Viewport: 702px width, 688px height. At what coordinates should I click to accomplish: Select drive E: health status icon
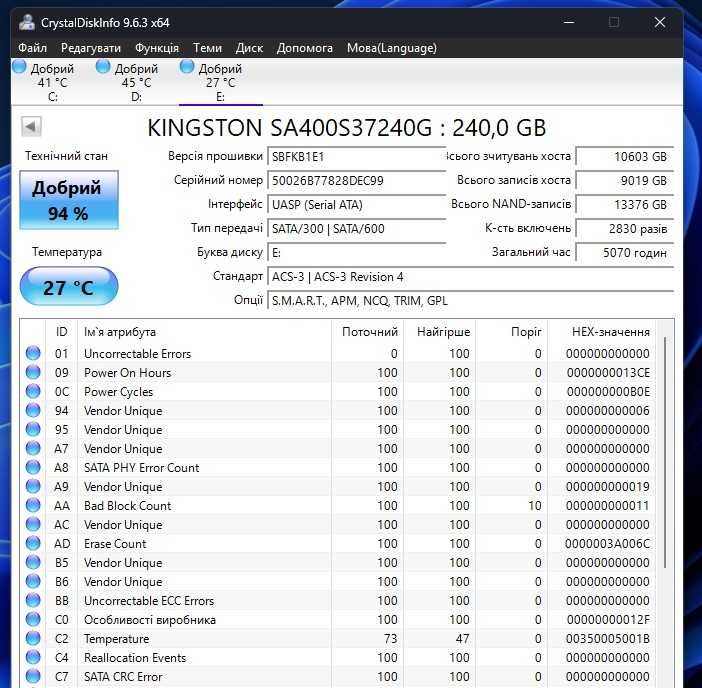point(187,66)
